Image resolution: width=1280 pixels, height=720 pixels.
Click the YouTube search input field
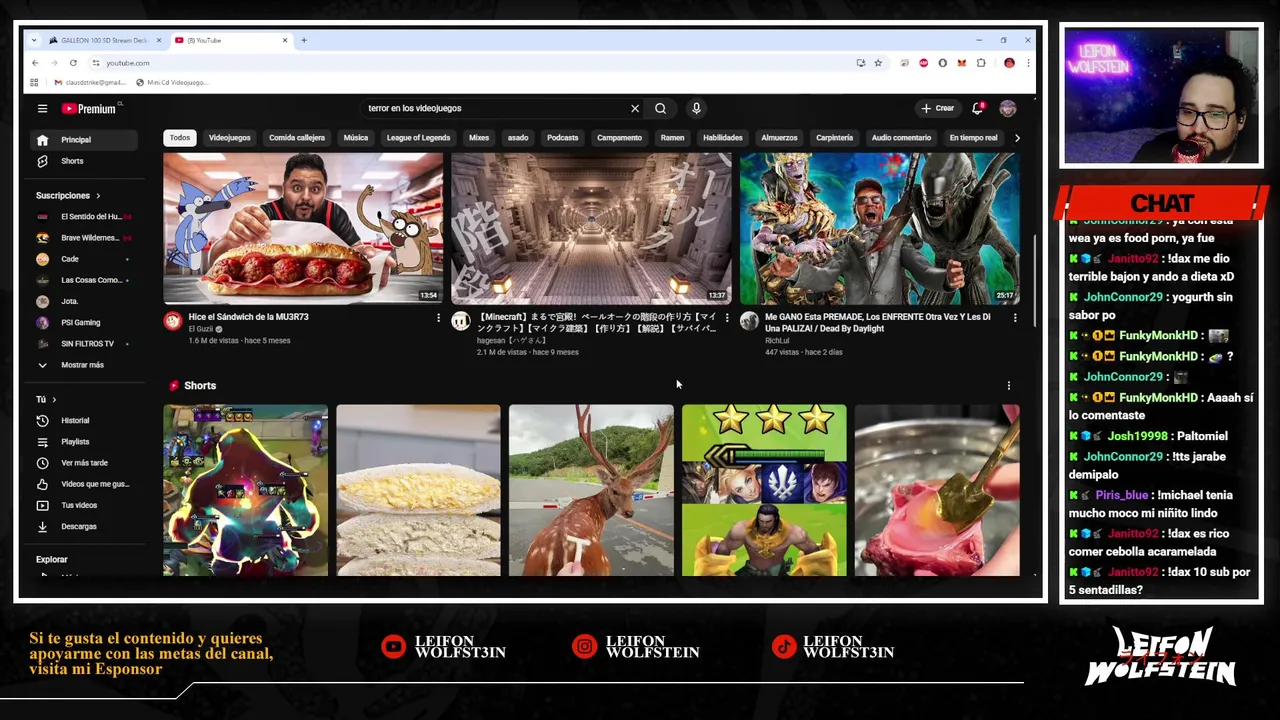pyautogui.click(x=495, y=108)
